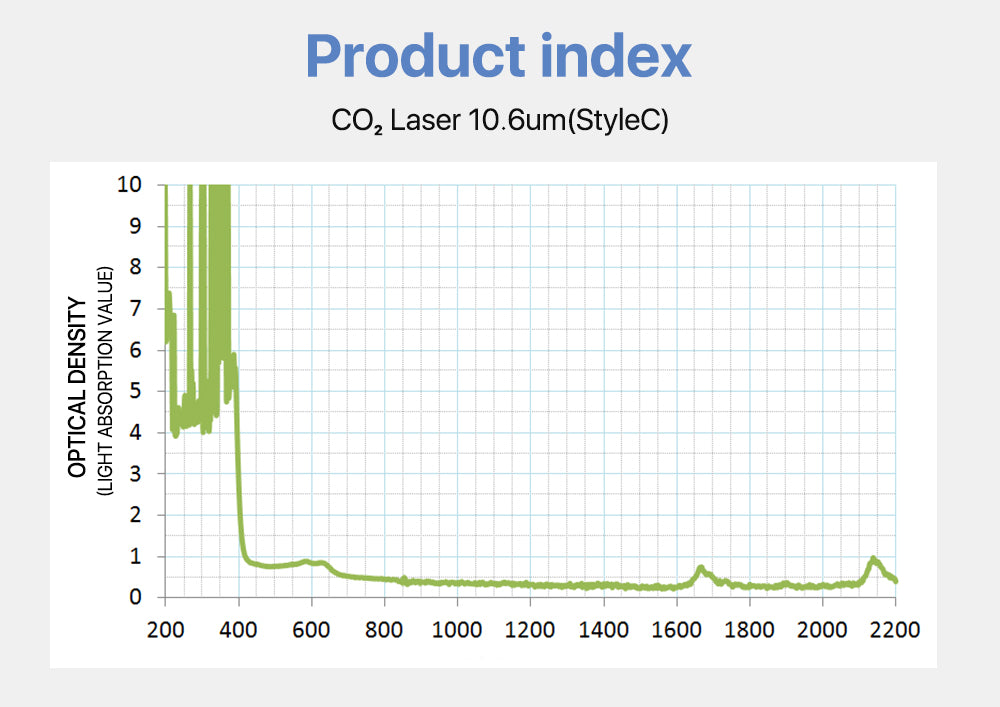Click the 'Product index' heading
The image size is (1000, 707).
[498, 56]
